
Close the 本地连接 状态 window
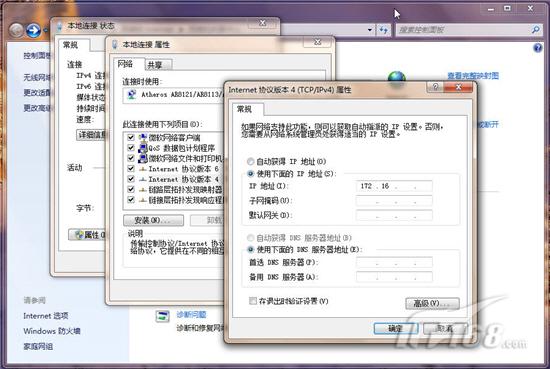pos(263,23)
